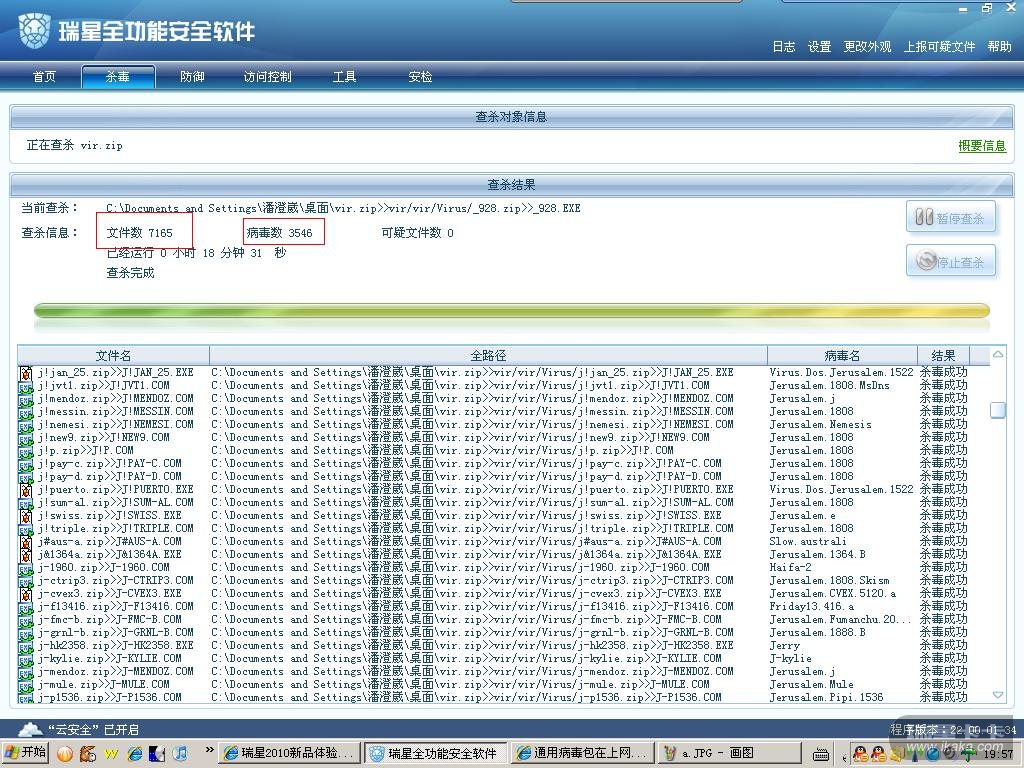Click the icon of row j!jan_25.zip

pyautogui.click(x=25, y=373)
